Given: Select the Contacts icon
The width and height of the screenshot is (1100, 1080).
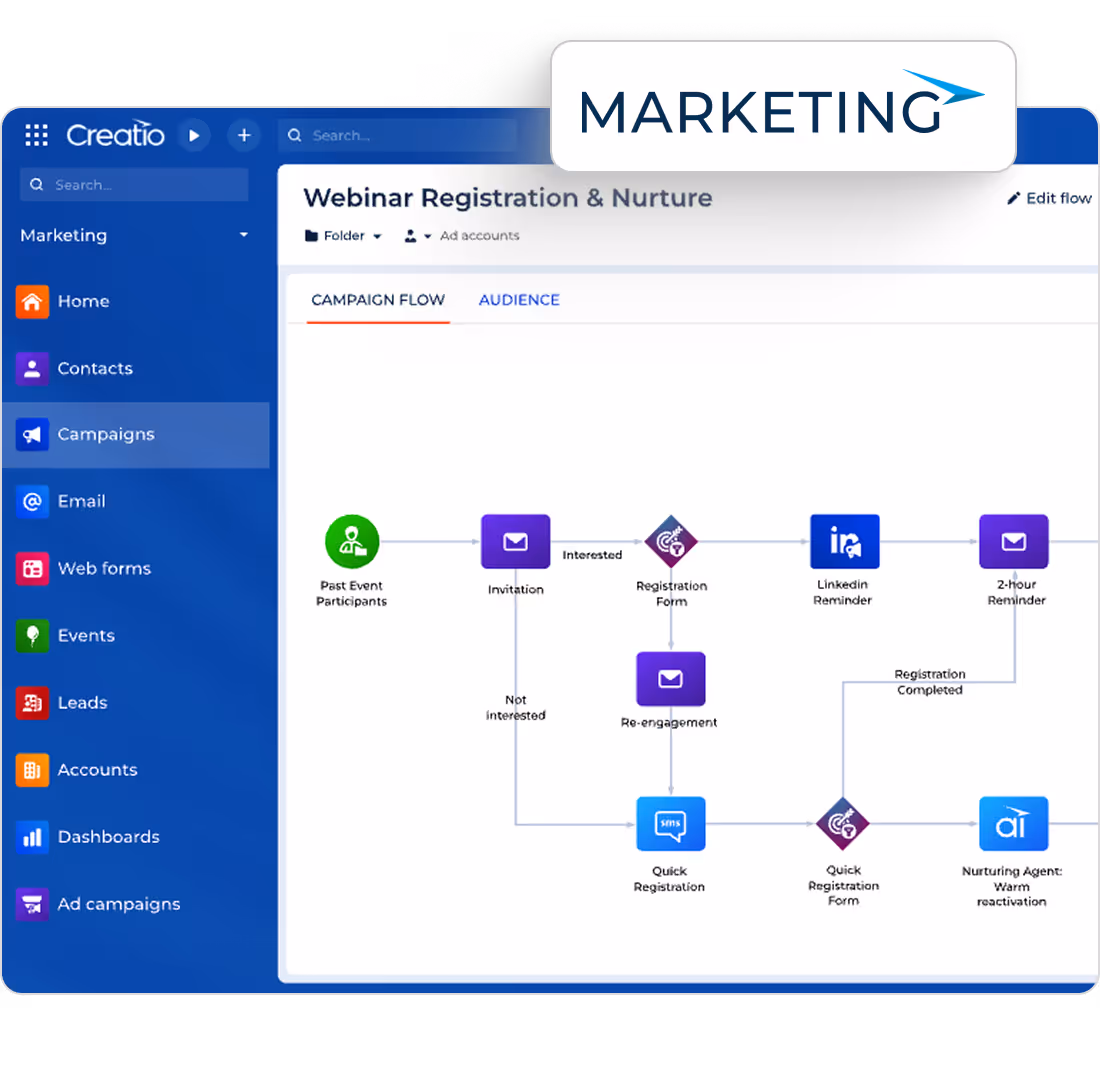Looking at the screenshot, I should coord(31,368).
